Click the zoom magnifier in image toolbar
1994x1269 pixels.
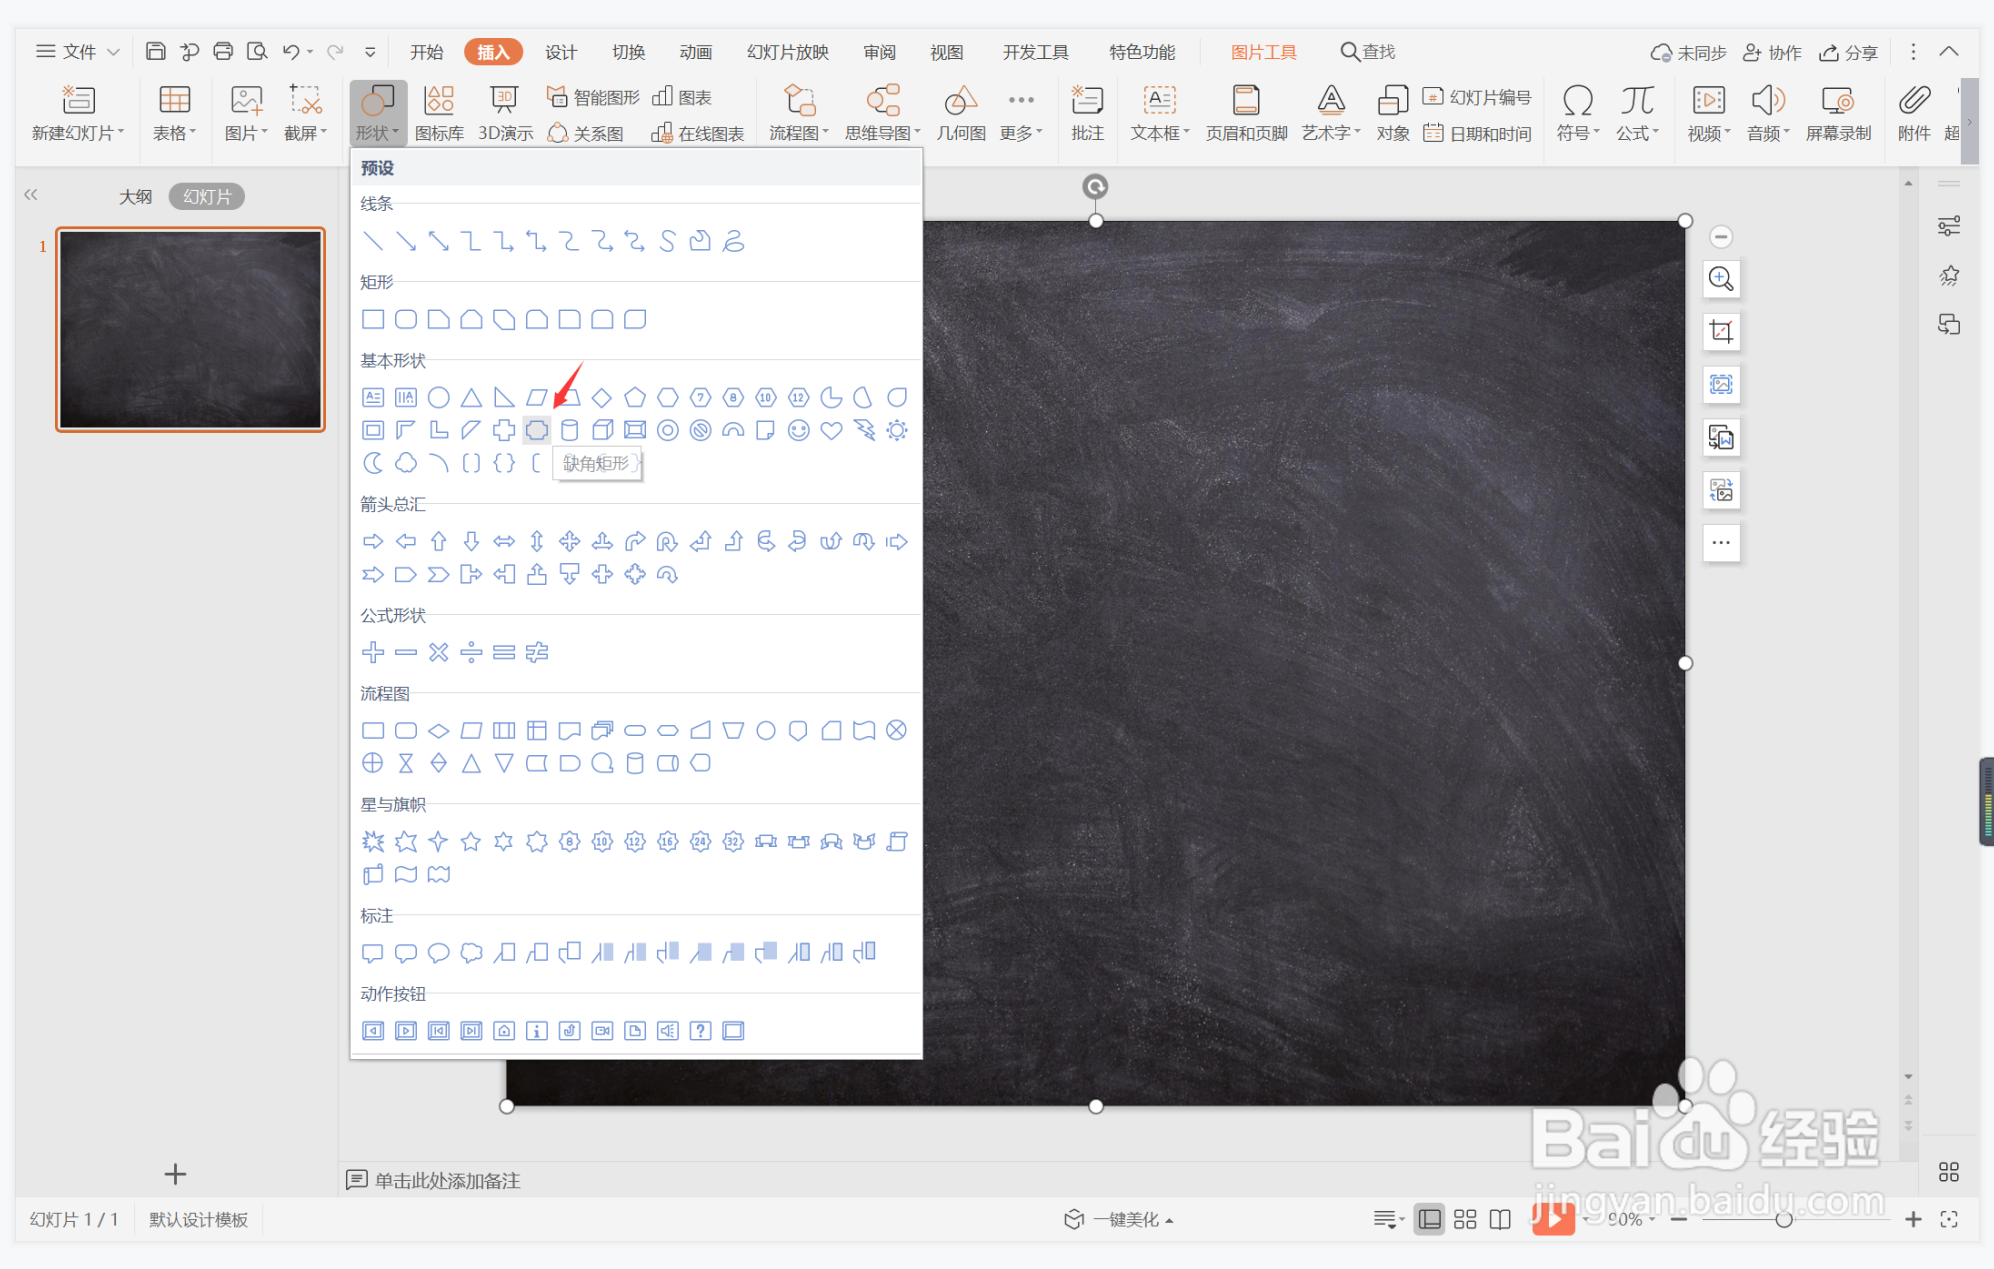coord(1721,279)
